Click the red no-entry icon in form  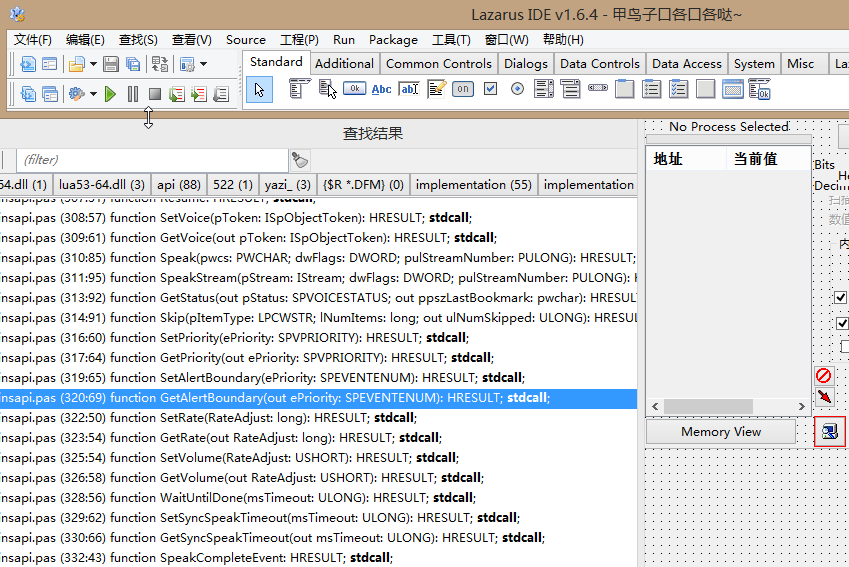click(x=823, y=376)
